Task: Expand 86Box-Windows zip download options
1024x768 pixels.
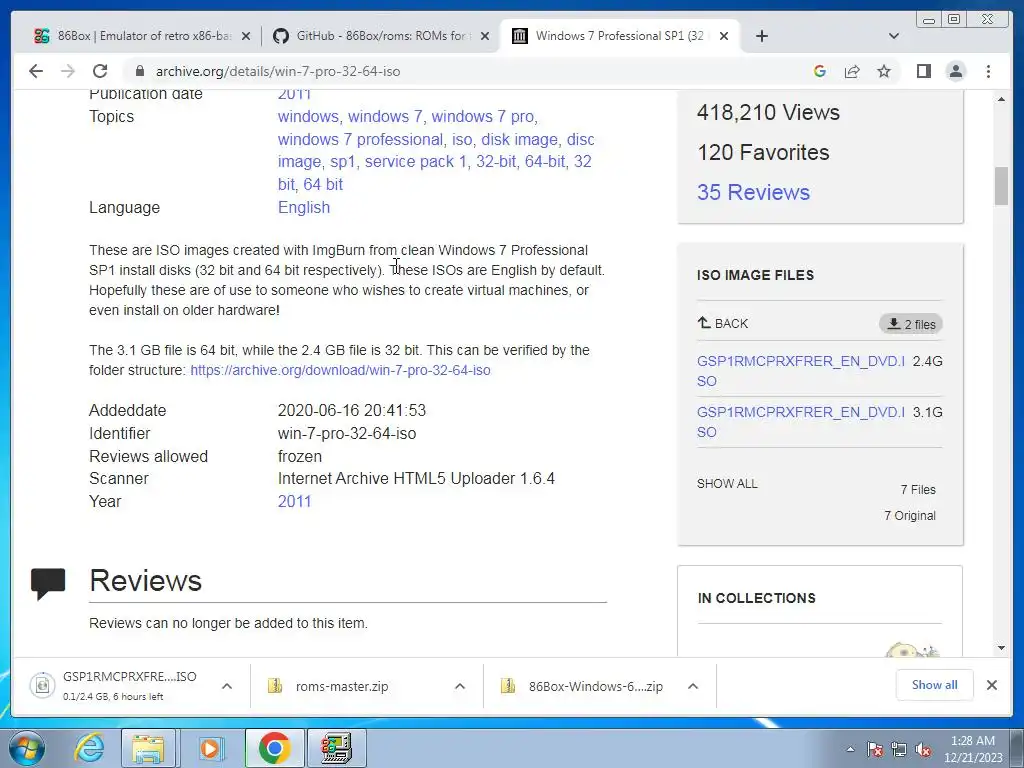Action: click(693, 686)
